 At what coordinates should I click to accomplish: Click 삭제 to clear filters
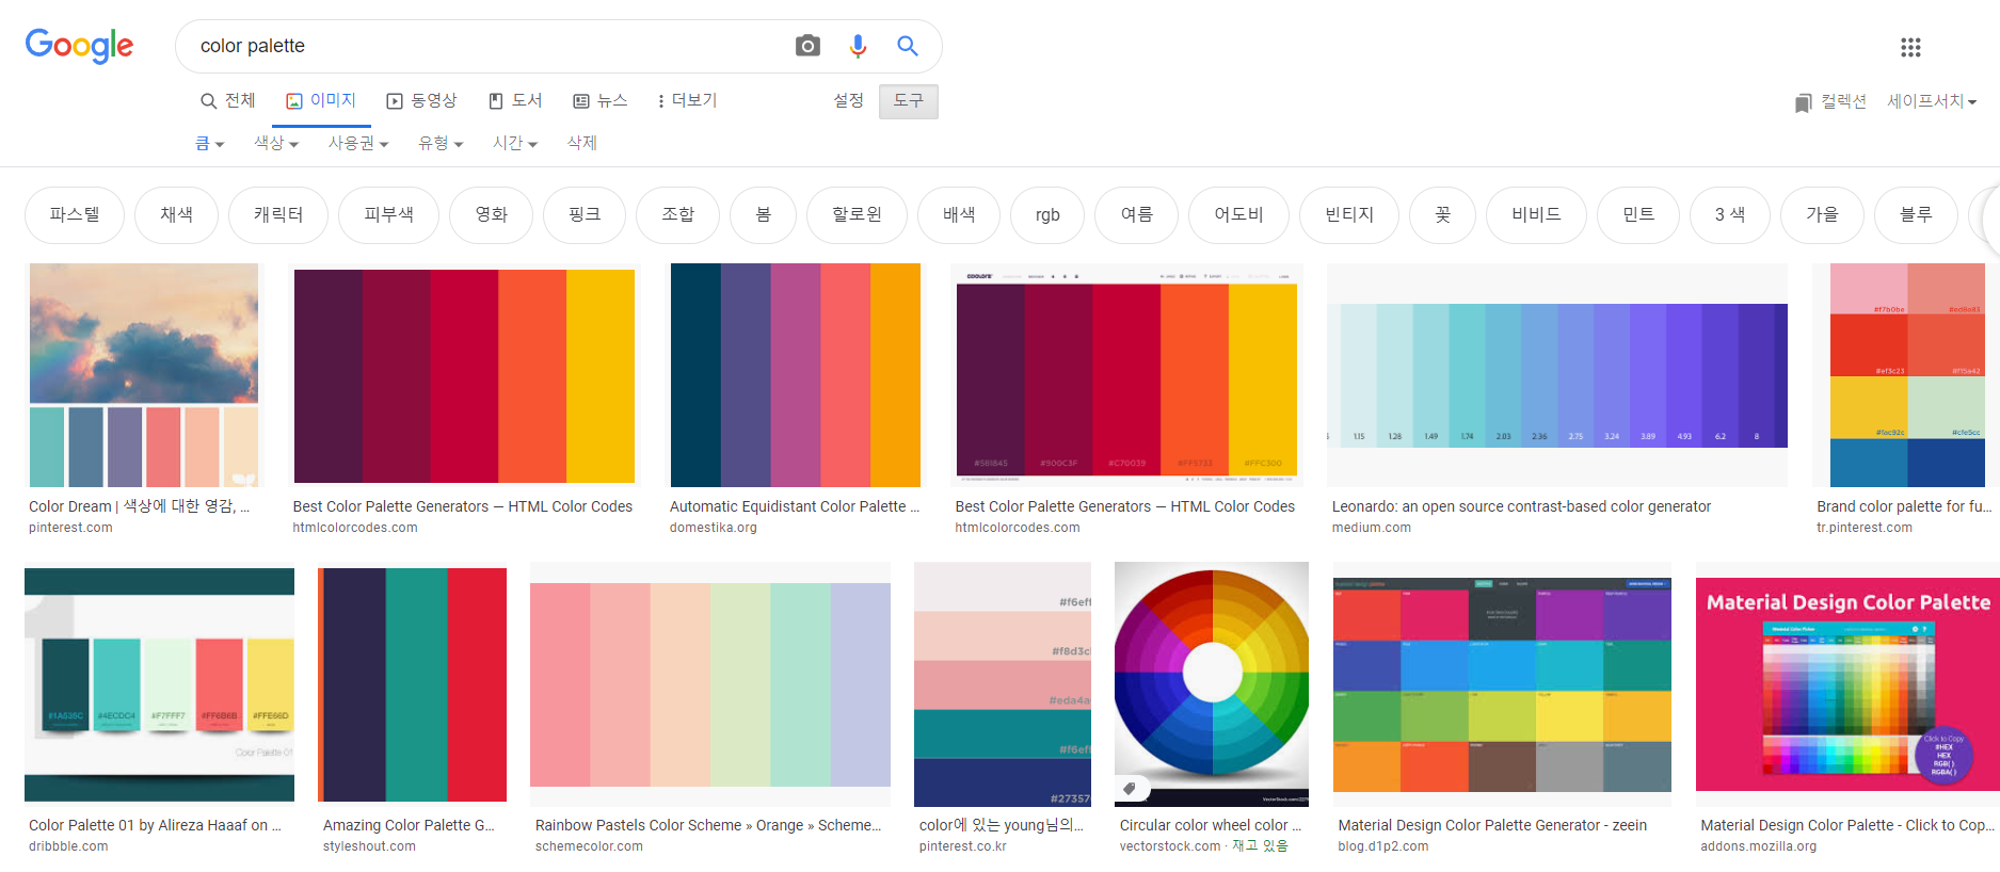(x=582, y=143)
